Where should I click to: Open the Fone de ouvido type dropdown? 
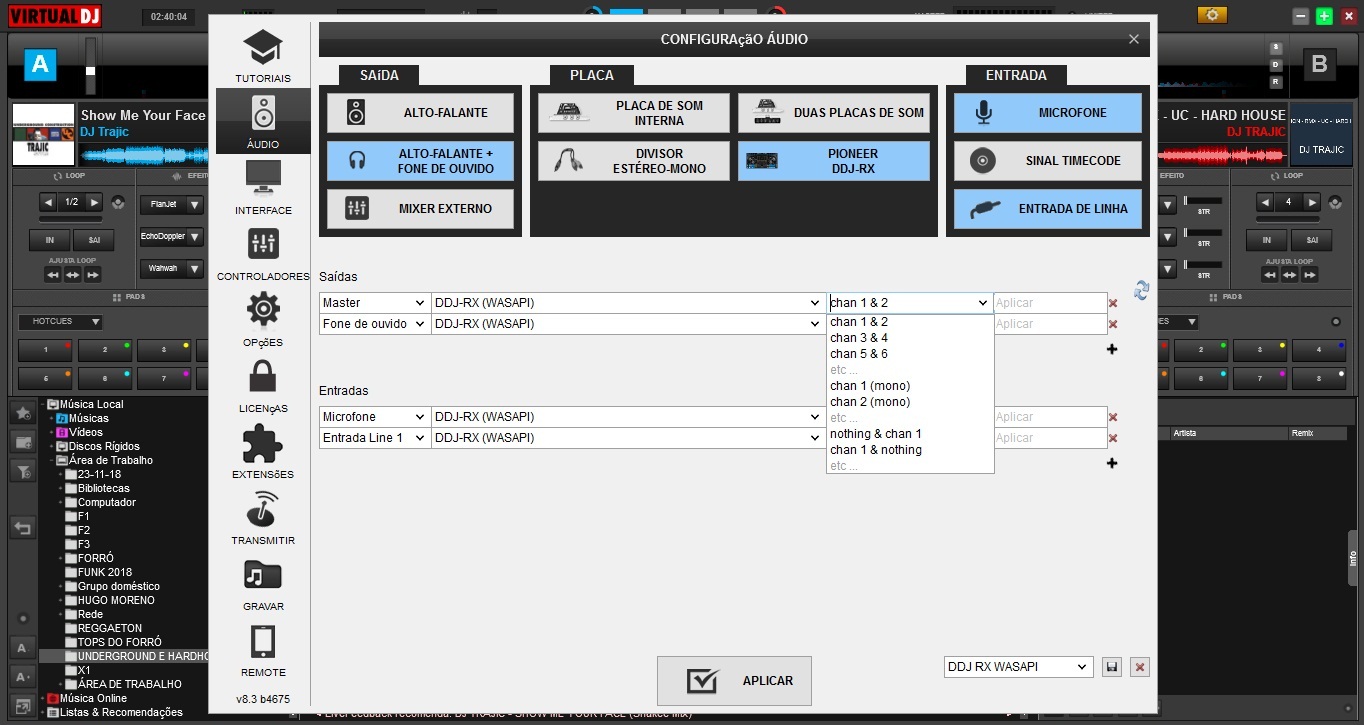point(375,324)
